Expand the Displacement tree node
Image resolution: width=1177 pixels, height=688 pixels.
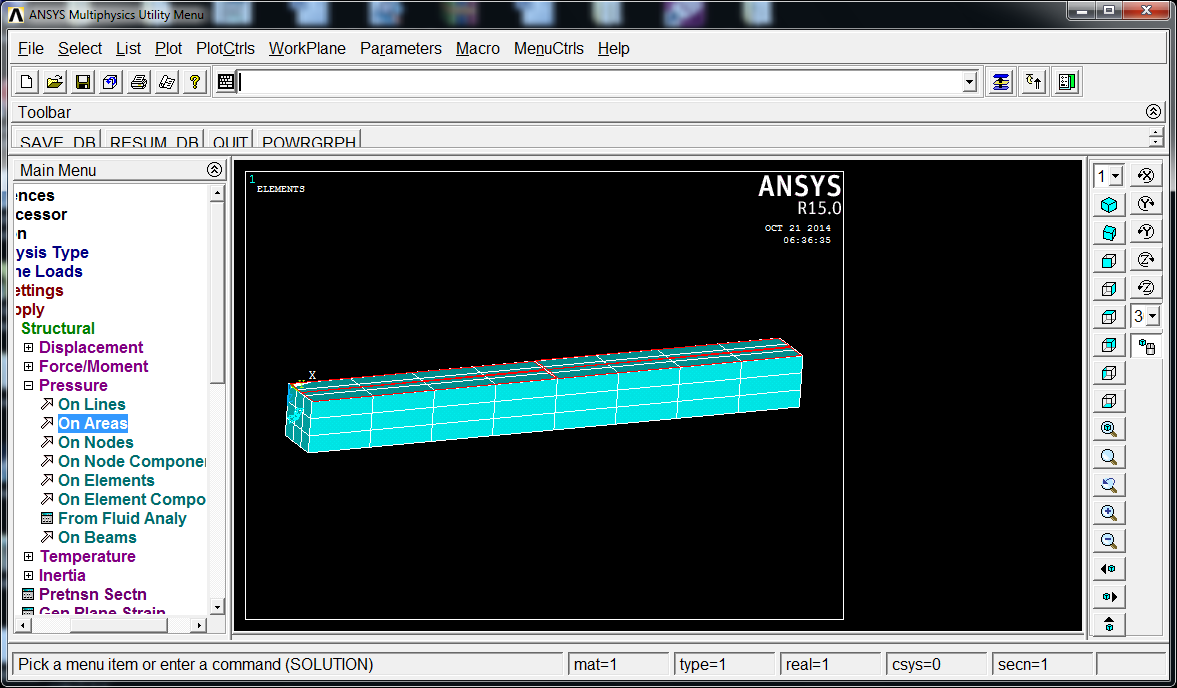coord(29,347)
